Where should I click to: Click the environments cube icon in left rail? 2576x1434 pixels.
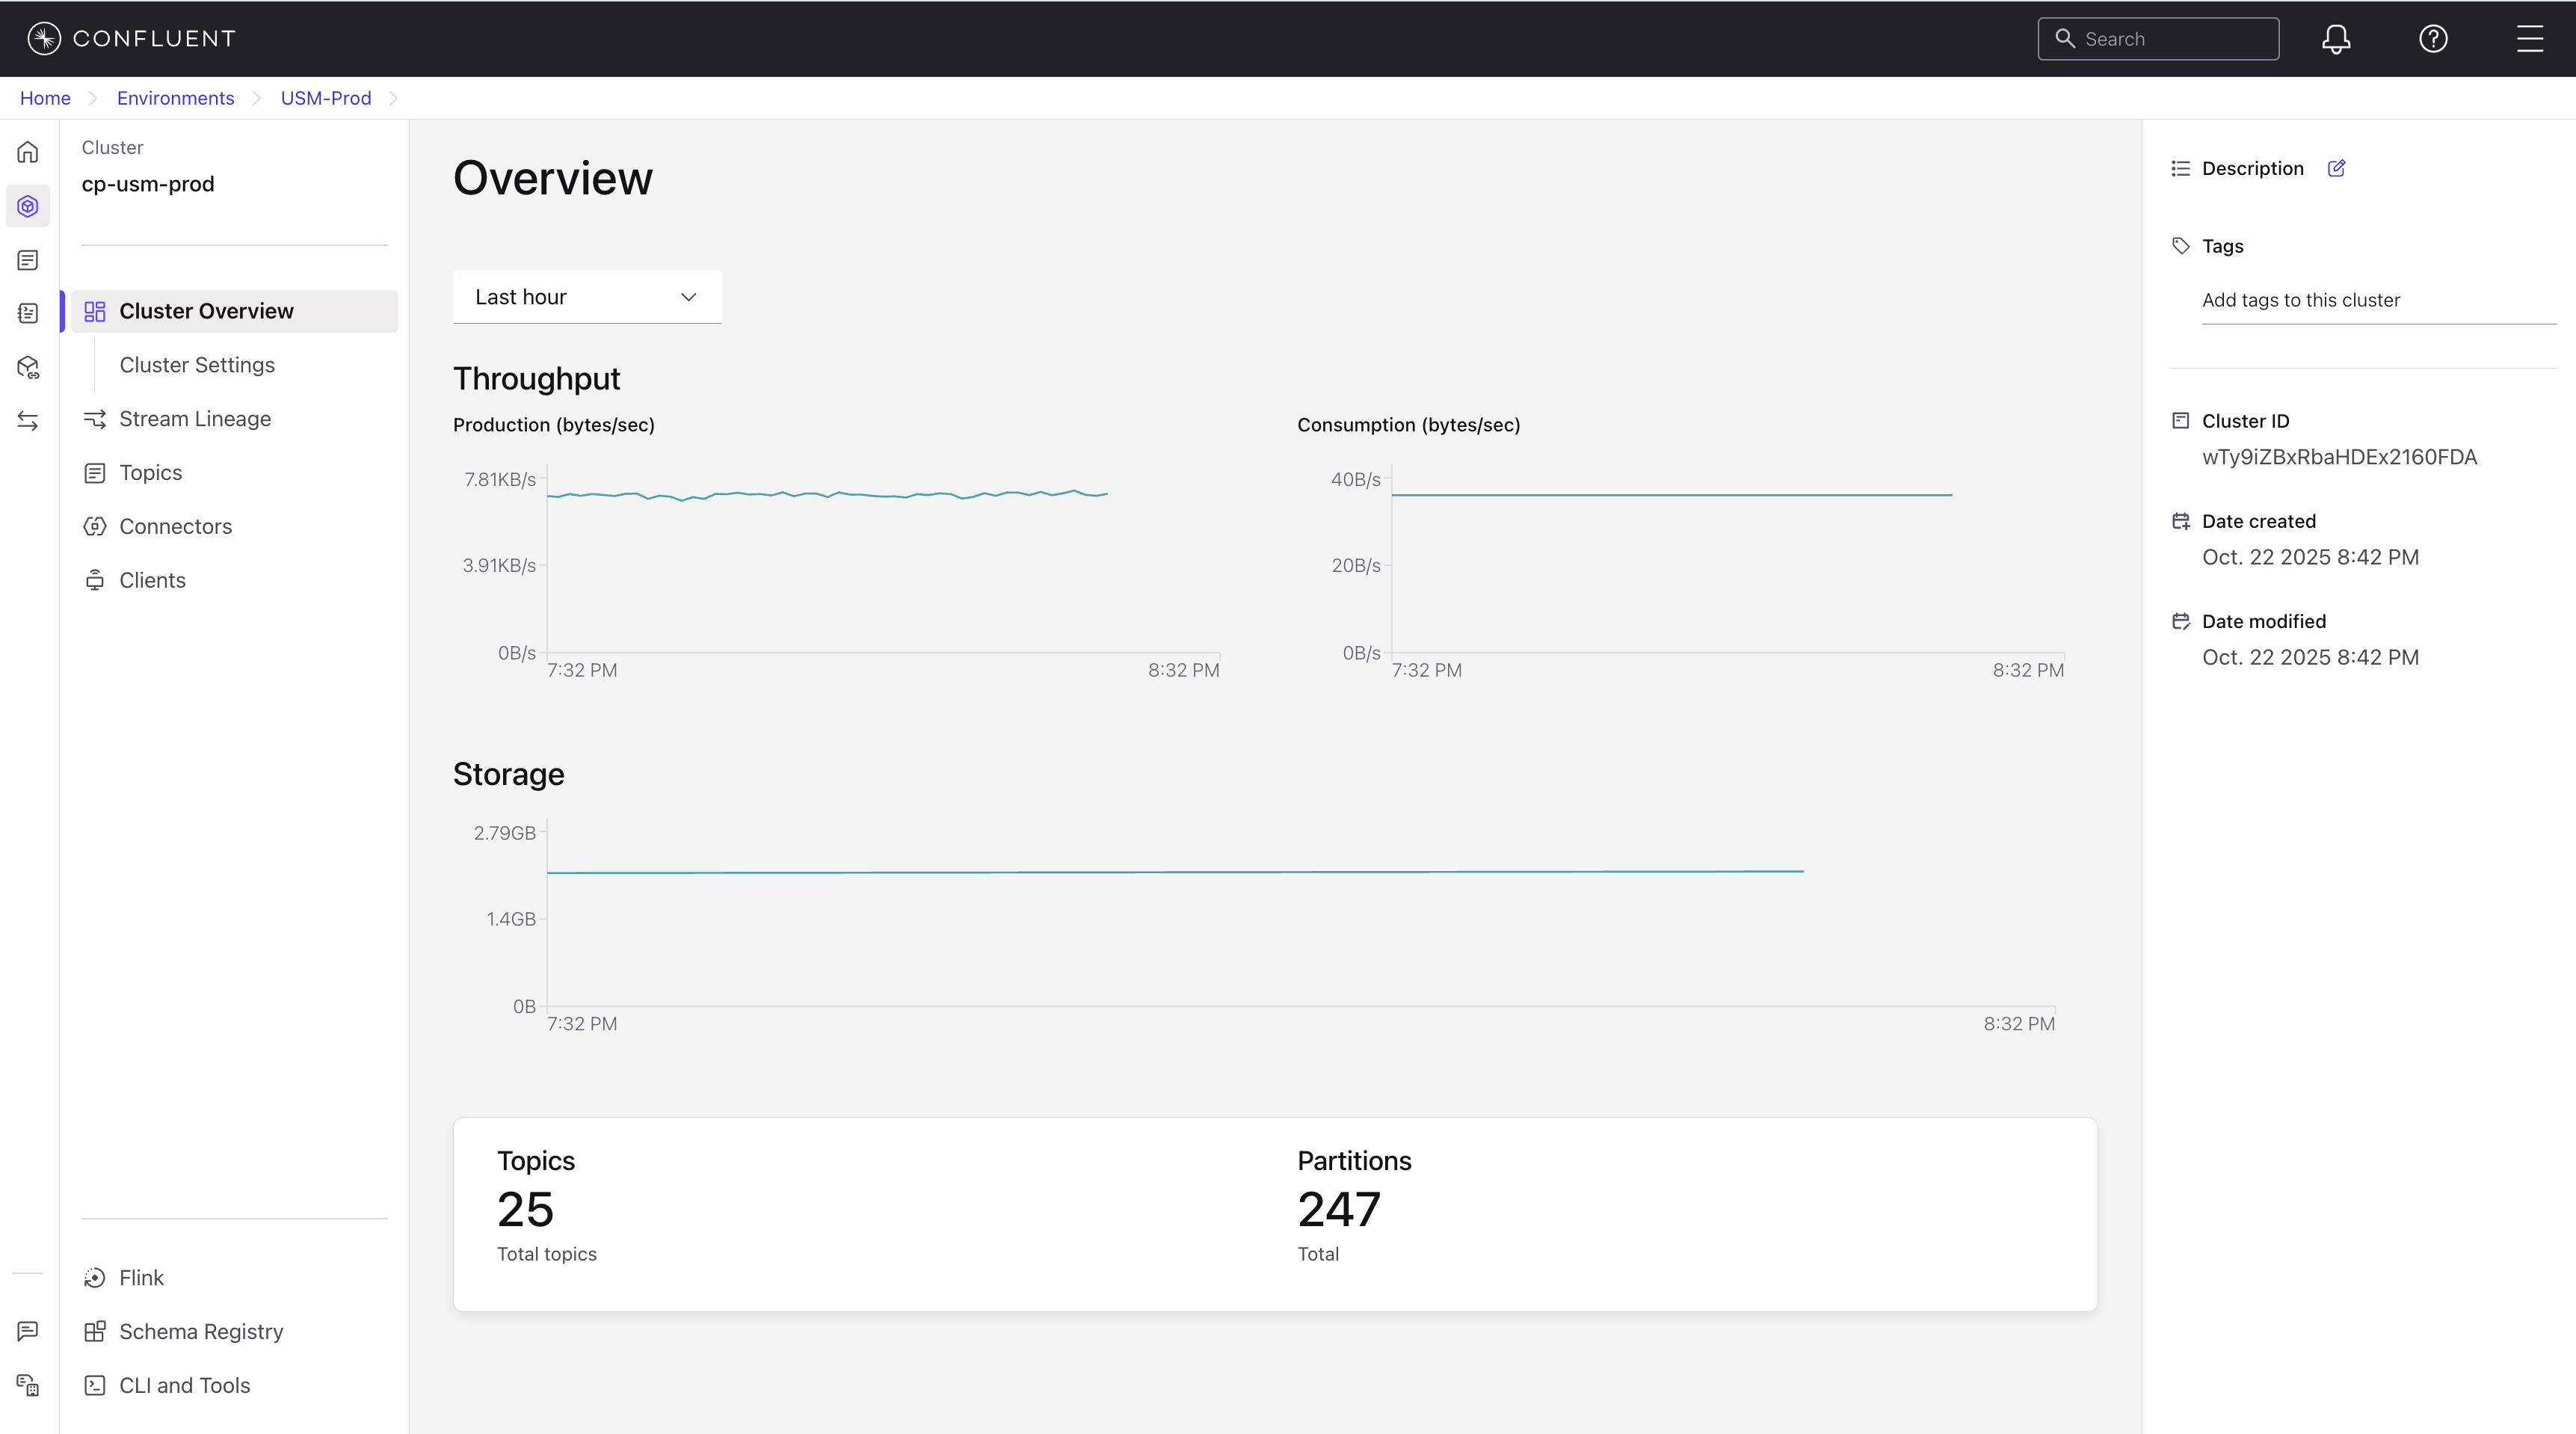coord(28,206)
